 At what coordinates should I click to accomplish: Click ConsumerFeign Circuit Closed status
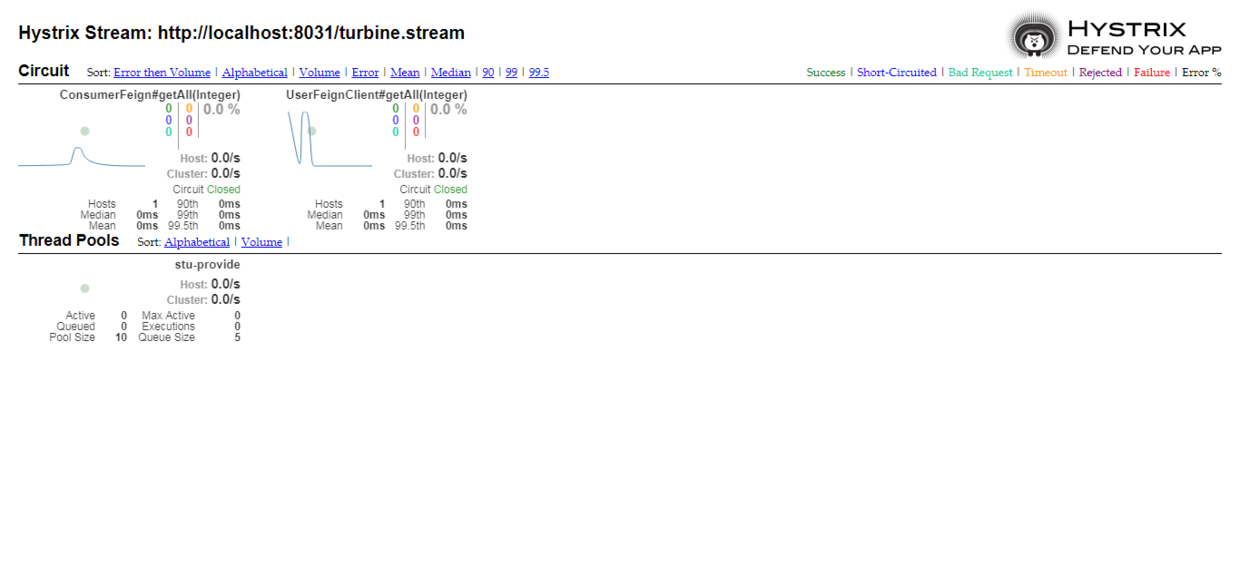tap(206, 189)
